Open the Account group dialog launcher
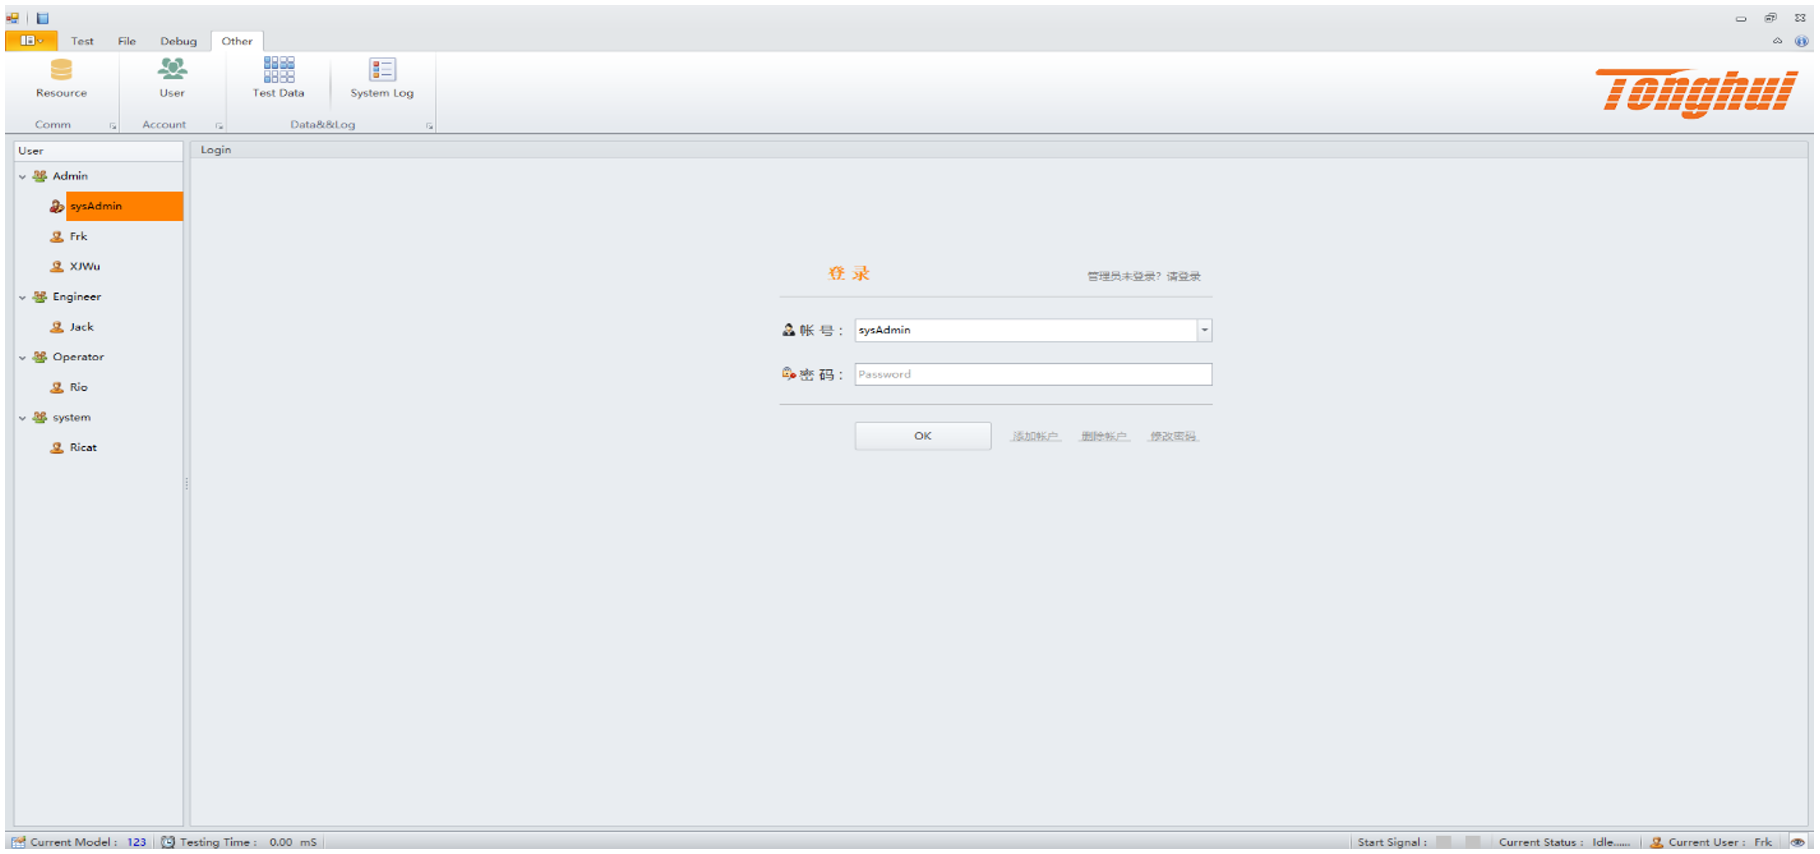The image size is (1820, 854). click(x=219, y=126)
